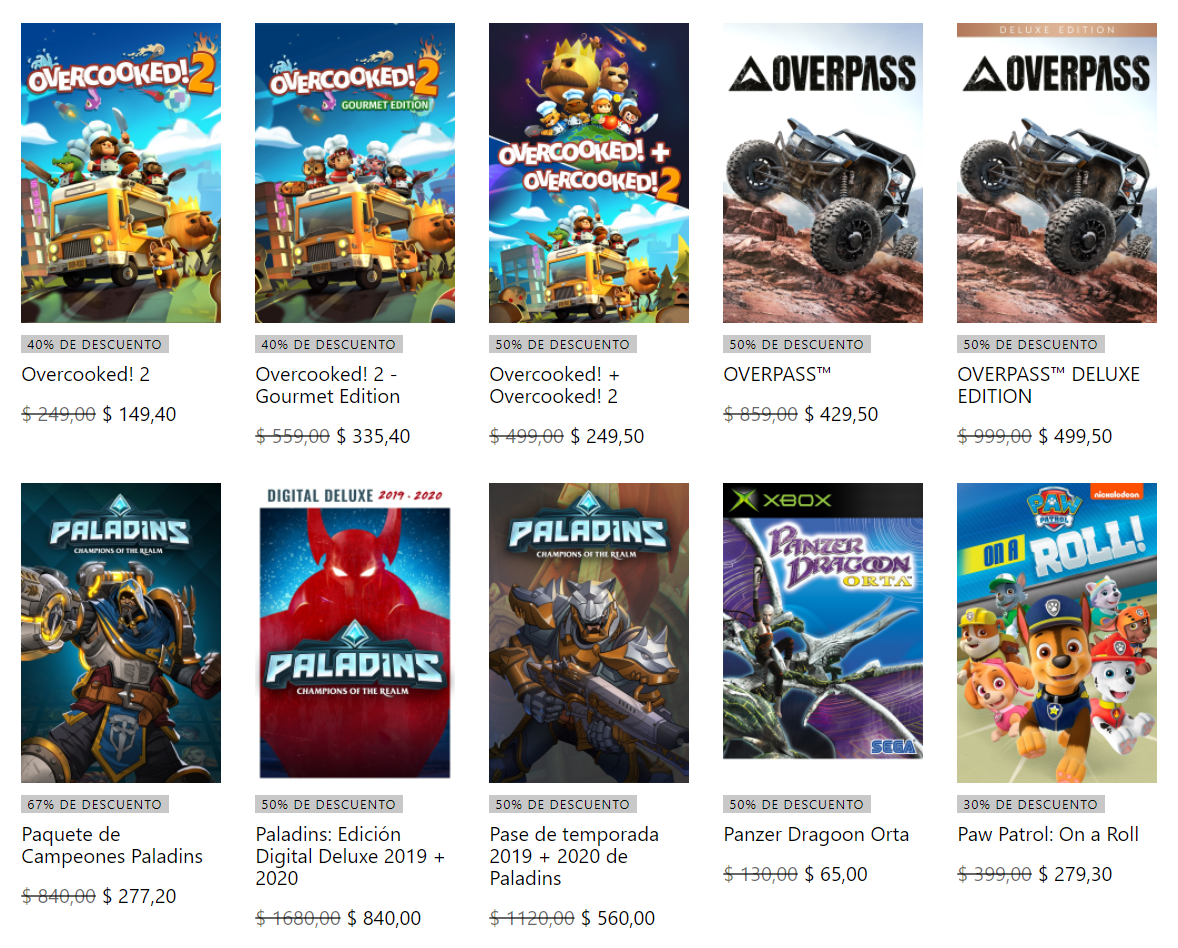Select the Overcooked! + Overcooked! 2 bundle artwork
1178x948 pixels.
coord(589,173)
